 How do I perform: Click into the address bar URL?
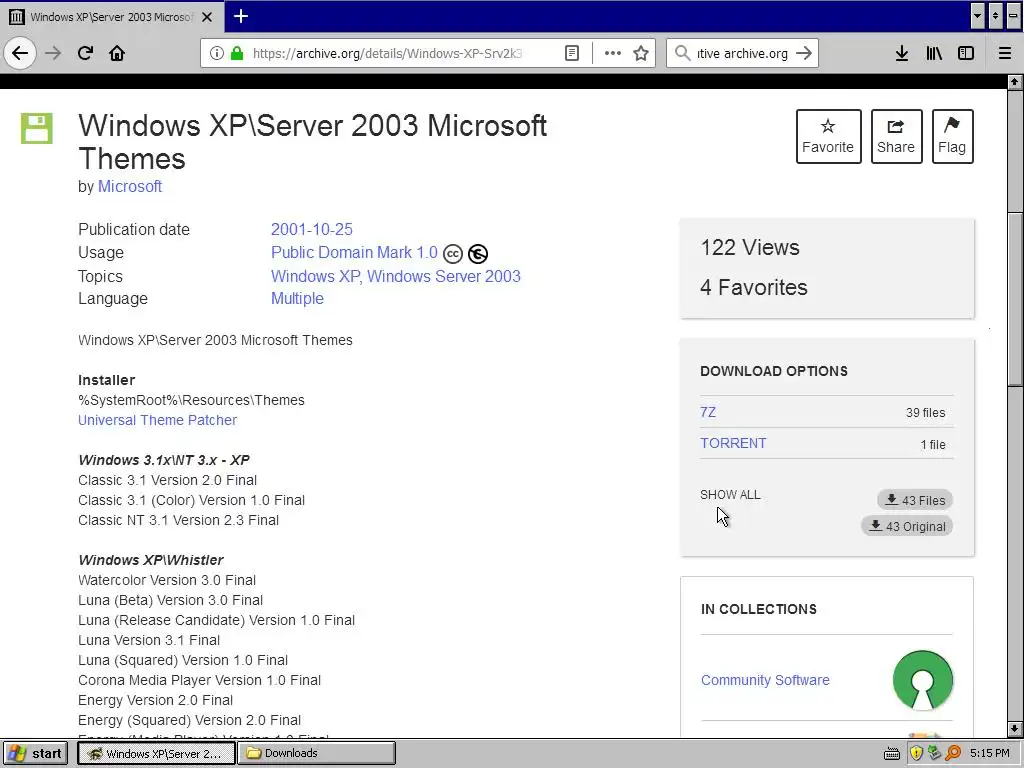[387, 54]
